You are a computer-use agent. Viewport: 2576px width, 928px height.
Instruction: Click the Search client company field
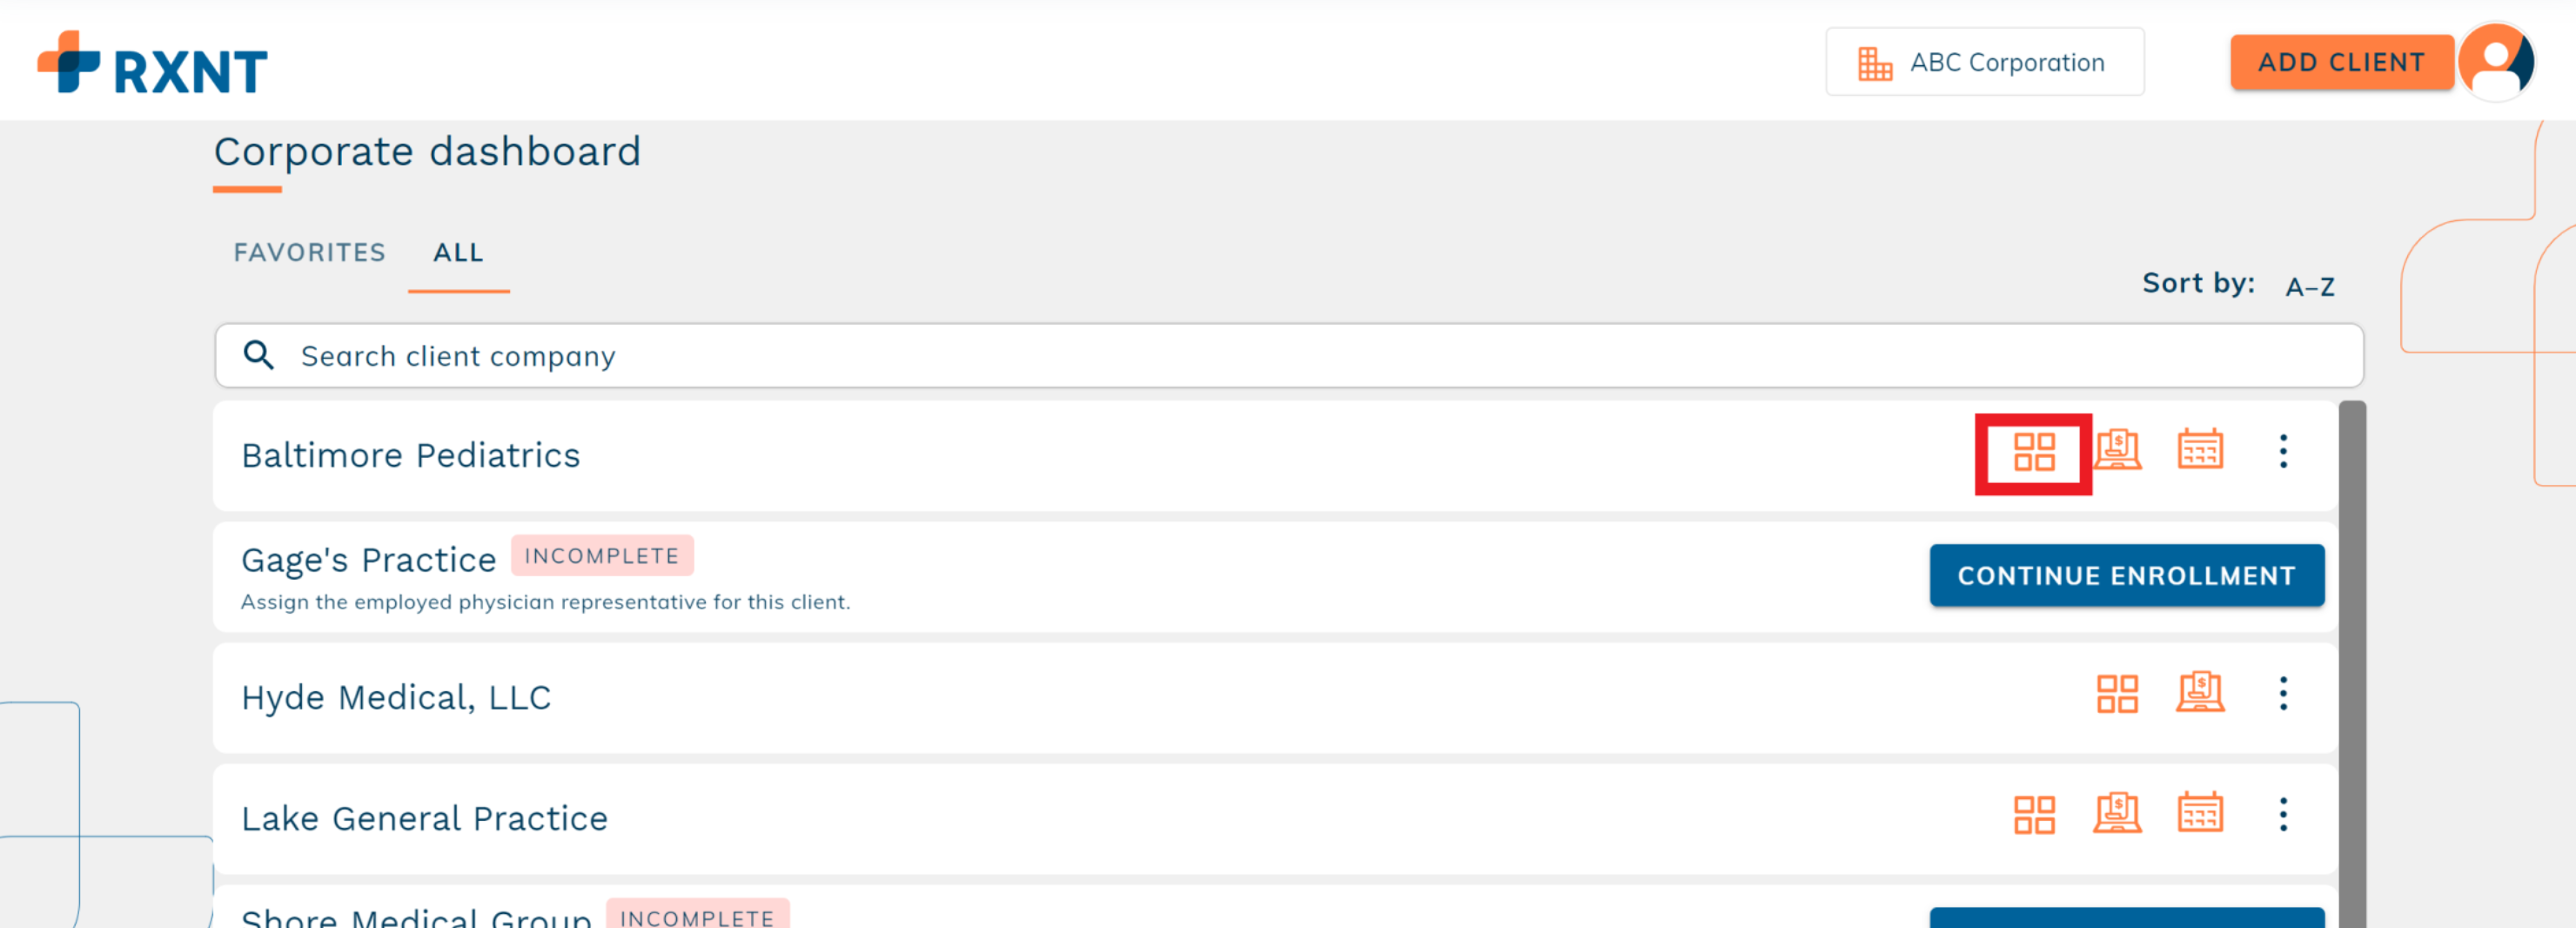(x=1288, y=356)
